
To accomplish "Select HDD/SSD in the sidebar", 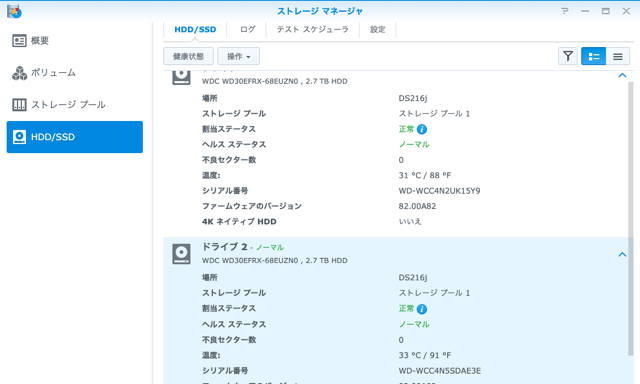I will tap(75, 137).
